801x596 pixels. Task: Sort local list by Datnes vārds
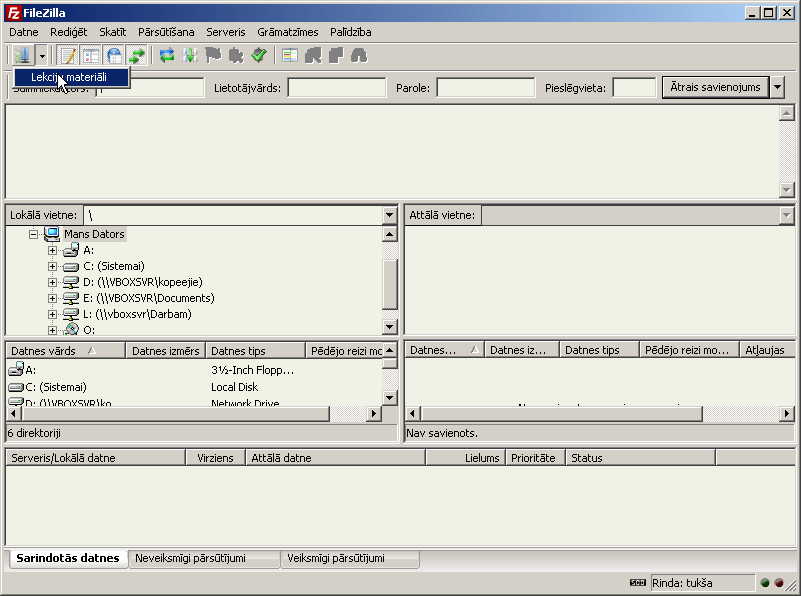tap(65, 351)
